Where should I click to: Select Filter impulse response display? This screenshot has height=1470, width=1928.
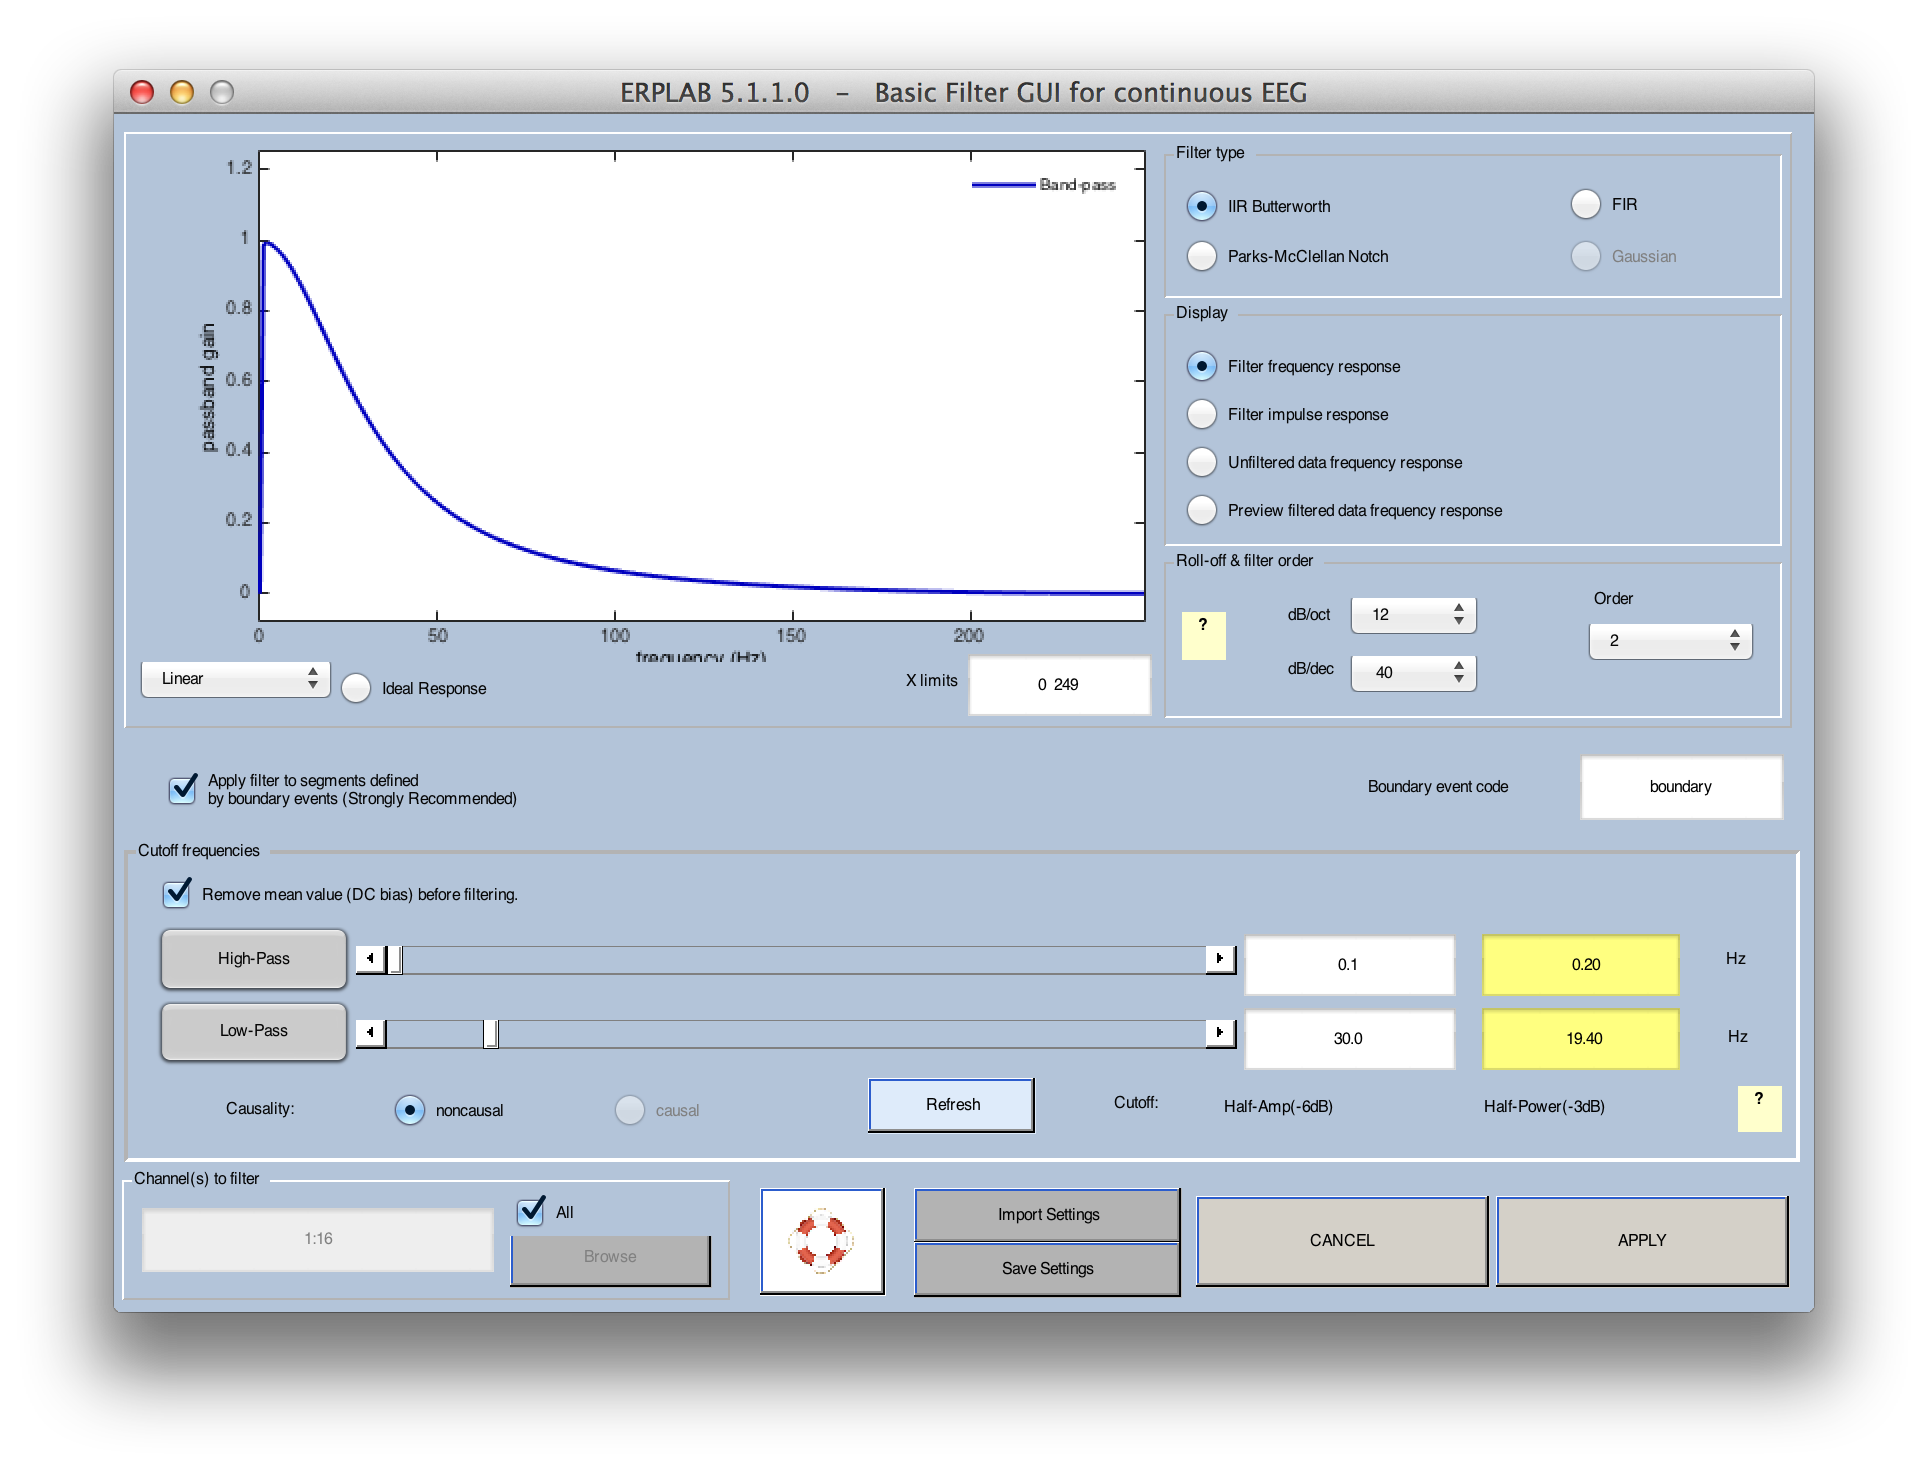click(x=1202, y=414)
